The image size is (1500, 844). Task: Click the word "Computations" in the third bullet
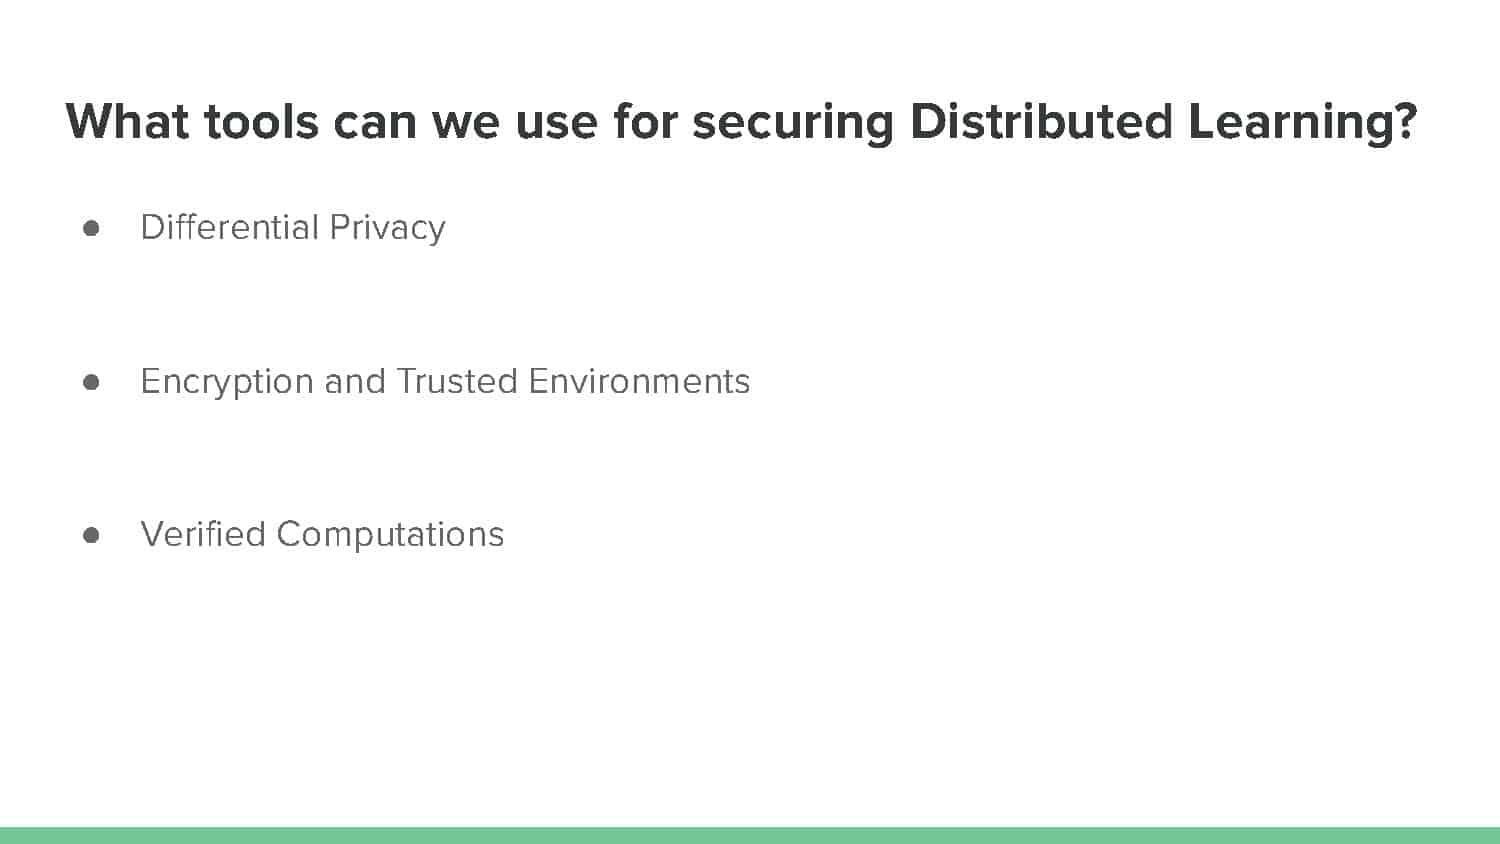pos(390,537)
